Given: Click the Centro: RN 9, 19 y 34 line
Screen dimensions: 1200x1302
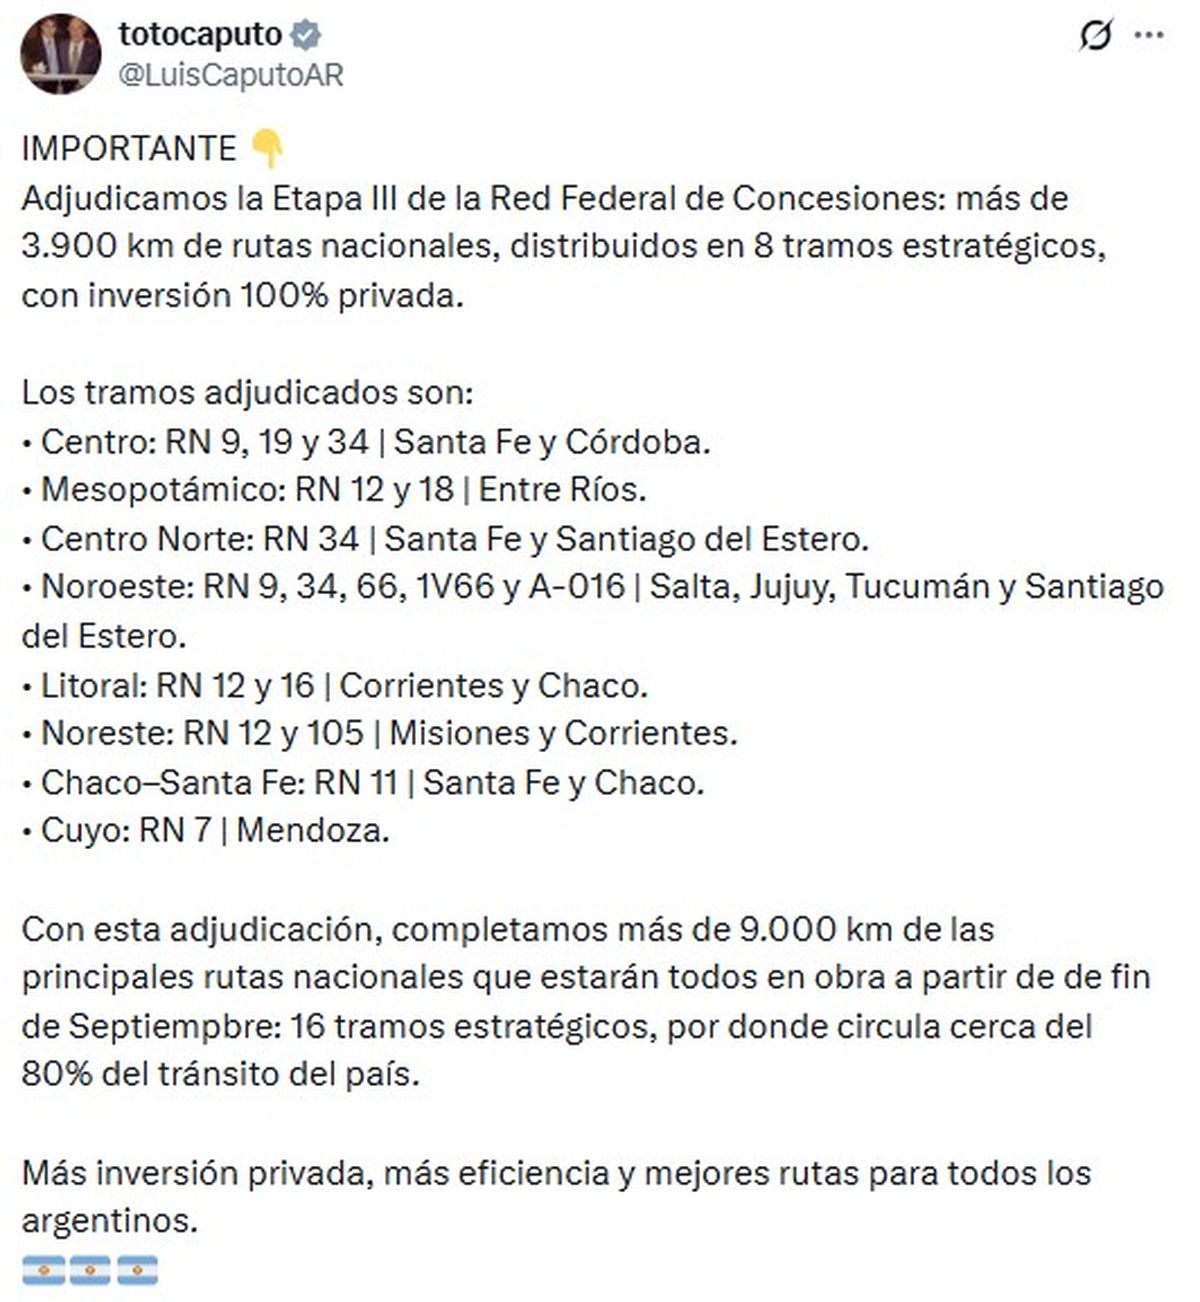Looking at the screenshot, I should click(366, 442).
